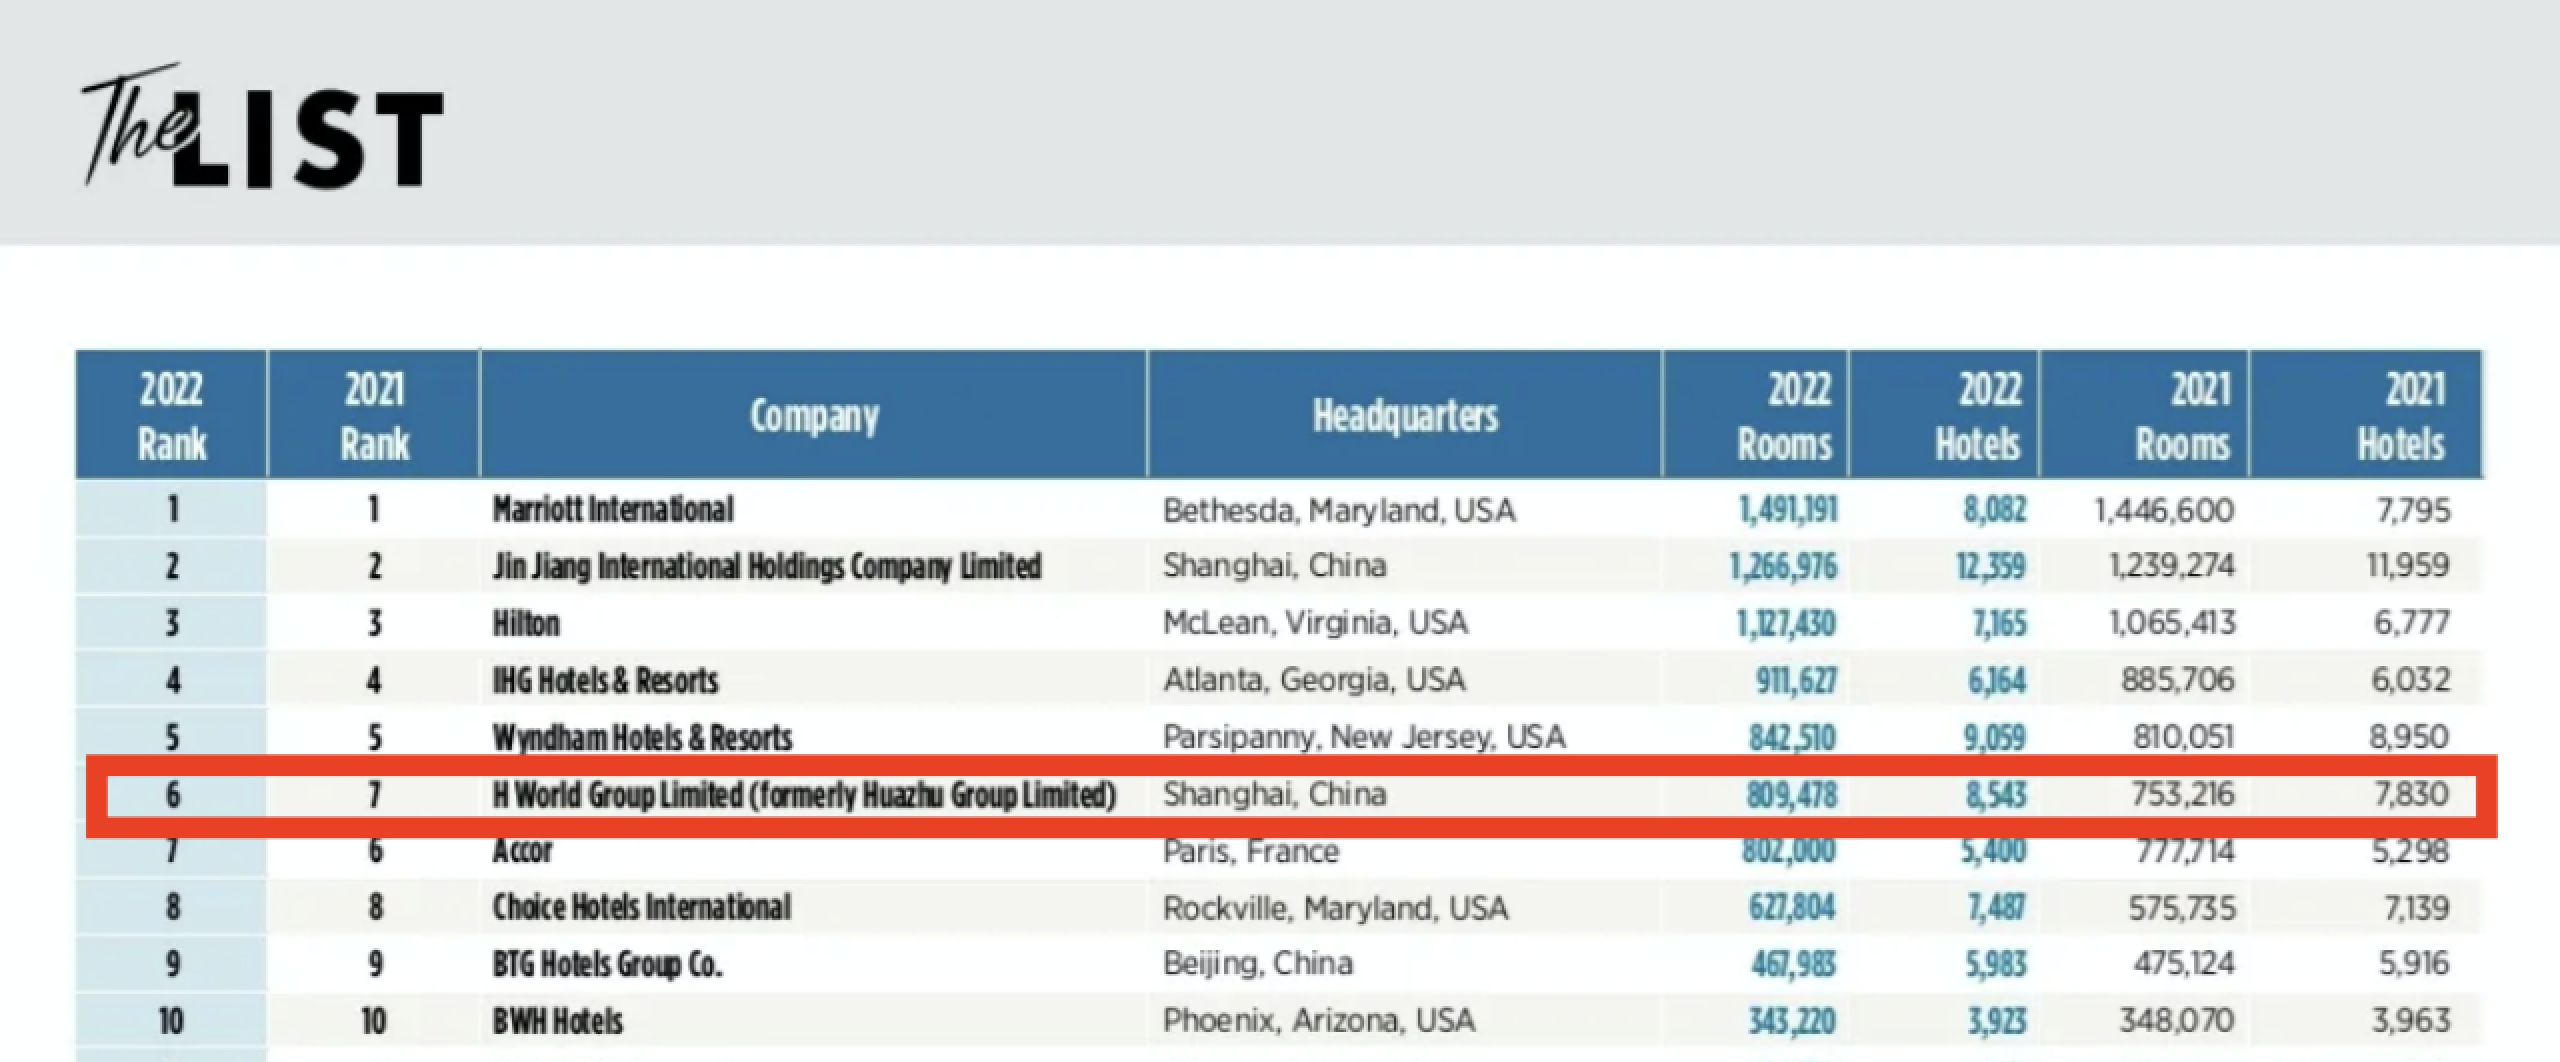Viewport: 2560px width, 1062px height.
Task: Select Jin Jiang International Holdings row name
Action: tap(767, 567)
